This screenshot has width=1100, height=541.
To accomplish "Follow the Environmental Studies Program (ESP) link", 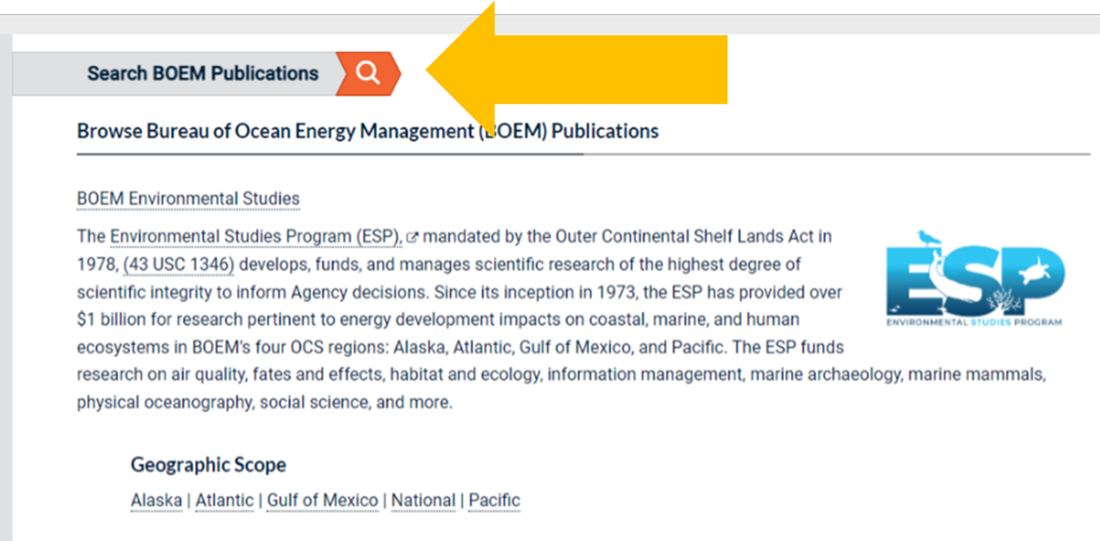I will tap(255, 237).
